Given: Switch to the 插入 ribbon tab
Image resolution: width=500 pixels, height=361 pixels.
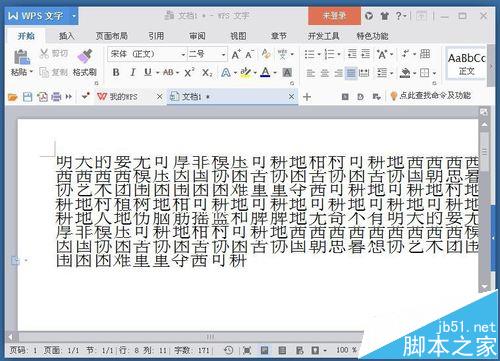Looking at the screenshot, I should [66, 36].
